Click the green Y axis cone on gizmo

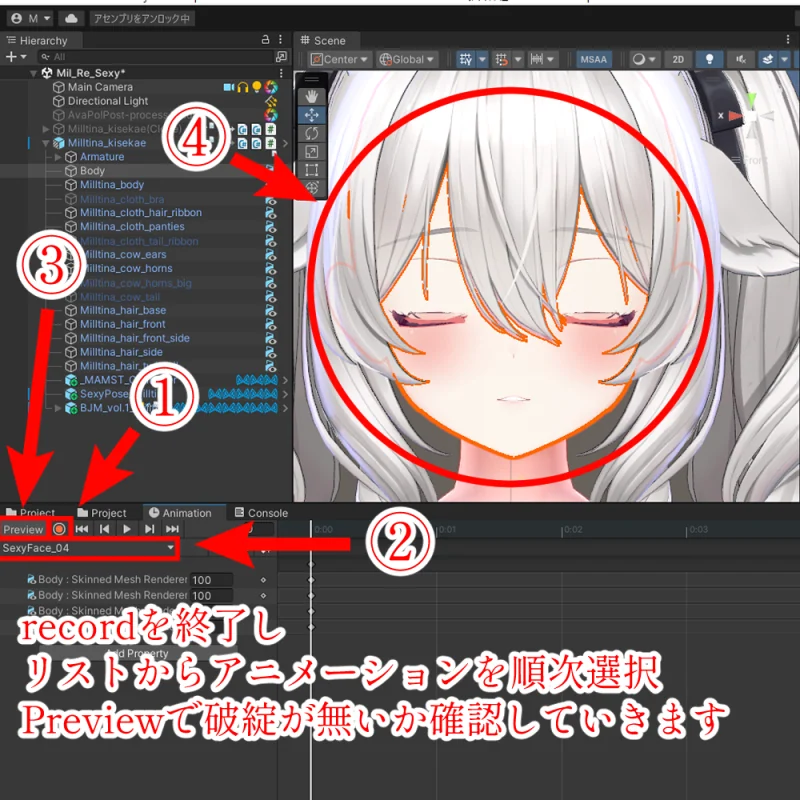(x=751, y=98)
